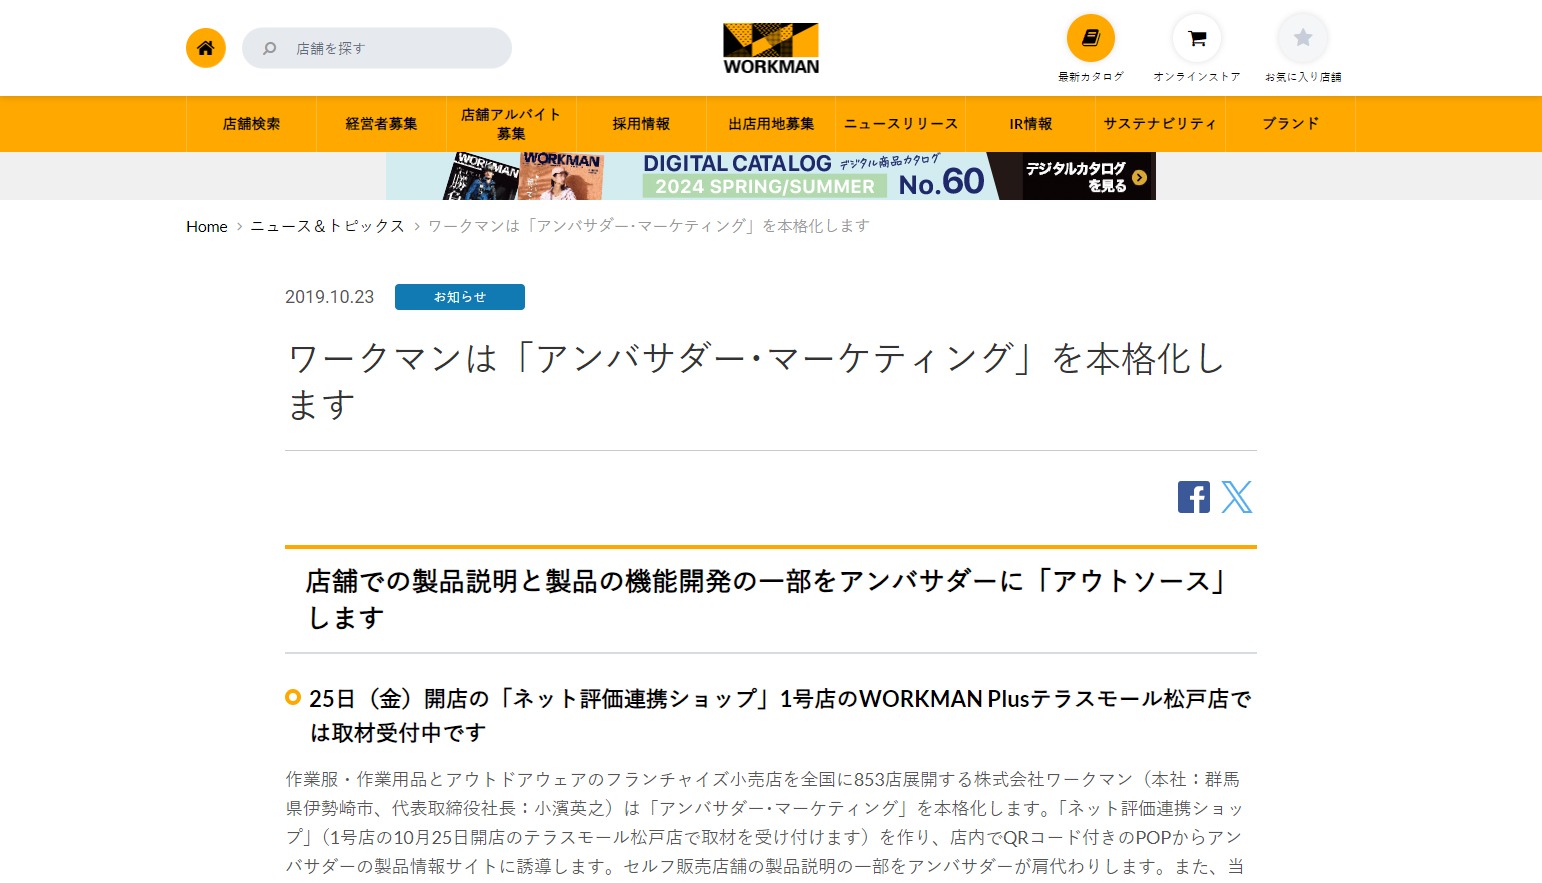The width and height of the screenshot is (1542, 883).
Task: Open the お気に入り店舗 star icon
Action: 1303,38
